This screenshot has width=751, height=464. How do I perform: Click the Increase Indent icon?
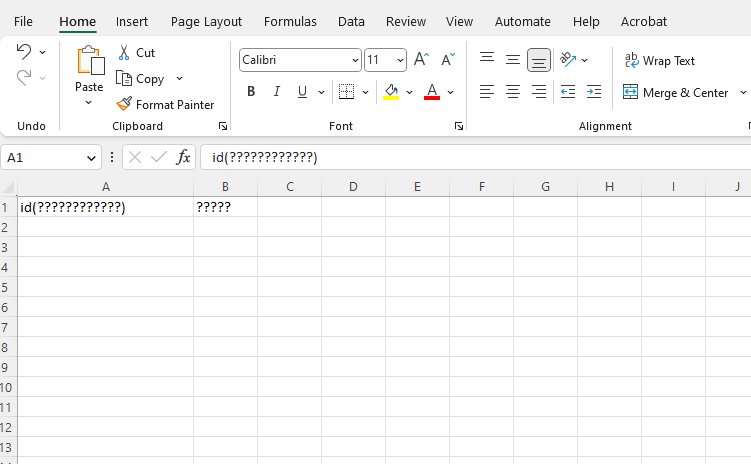point(594,92)
